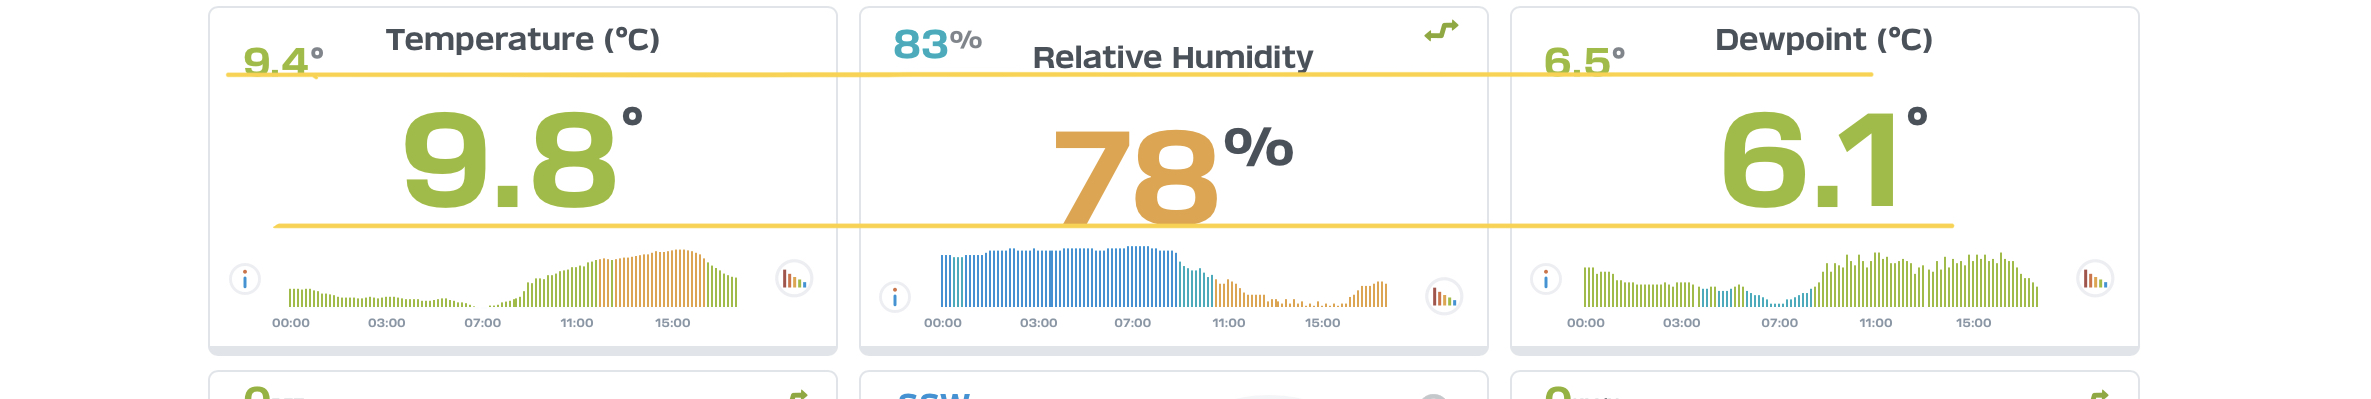This screenshot has height=399, width=2371.
Task: Click the 07:00 label under temperature chart
Action: click(x=483, y=323)
